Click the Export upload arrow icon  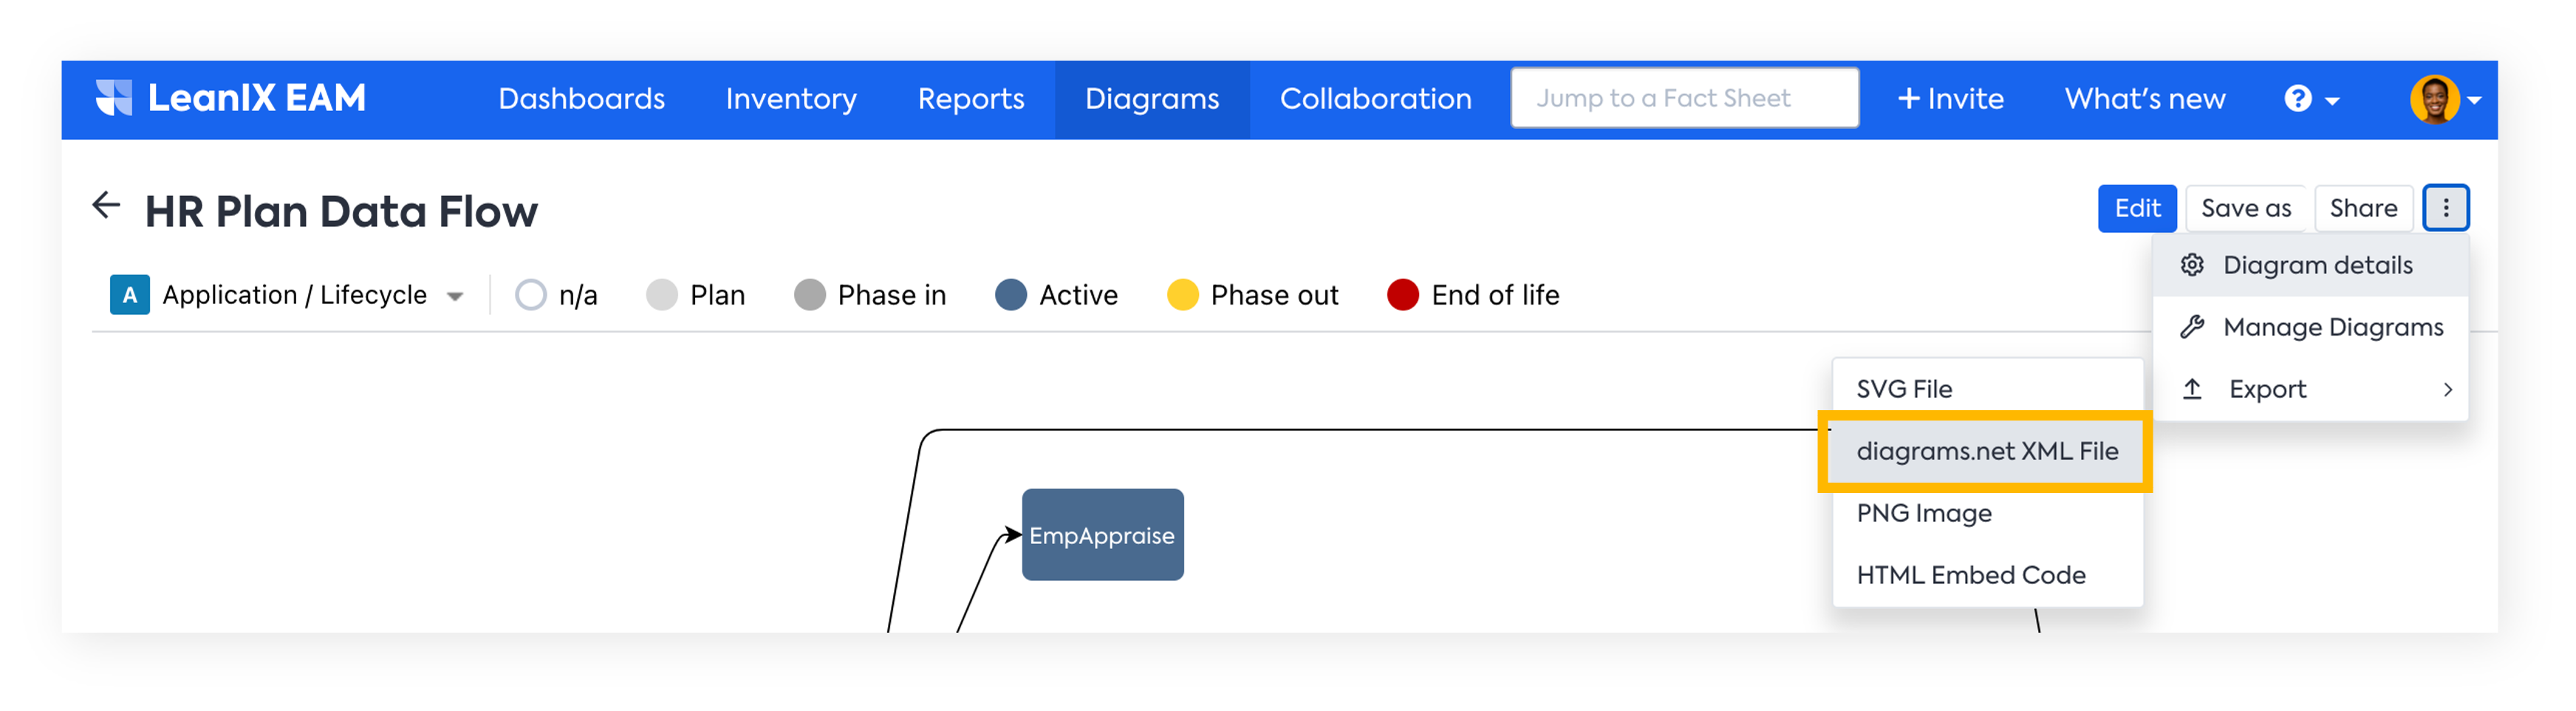tap(2192, 389)
